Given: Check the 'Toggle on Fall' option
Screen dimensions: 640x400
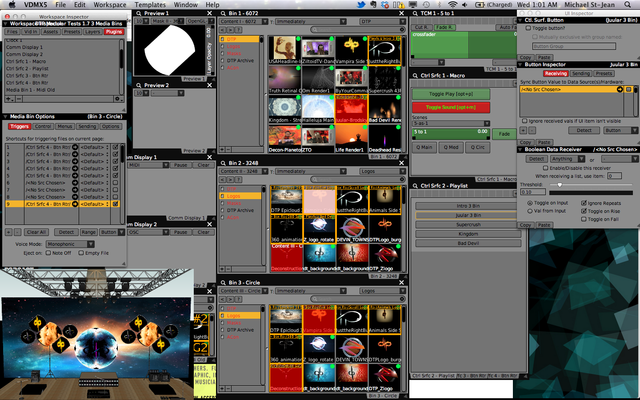Looking at the screenshot, I should (584, 219).
